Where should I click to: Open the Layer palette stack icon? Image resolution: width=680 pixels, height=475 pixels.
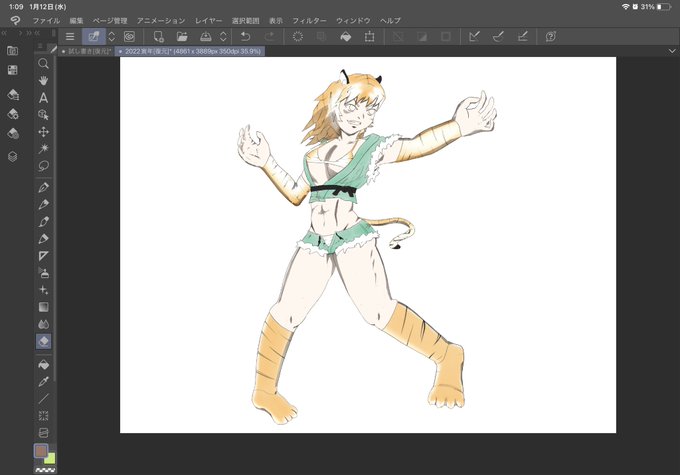13,156
